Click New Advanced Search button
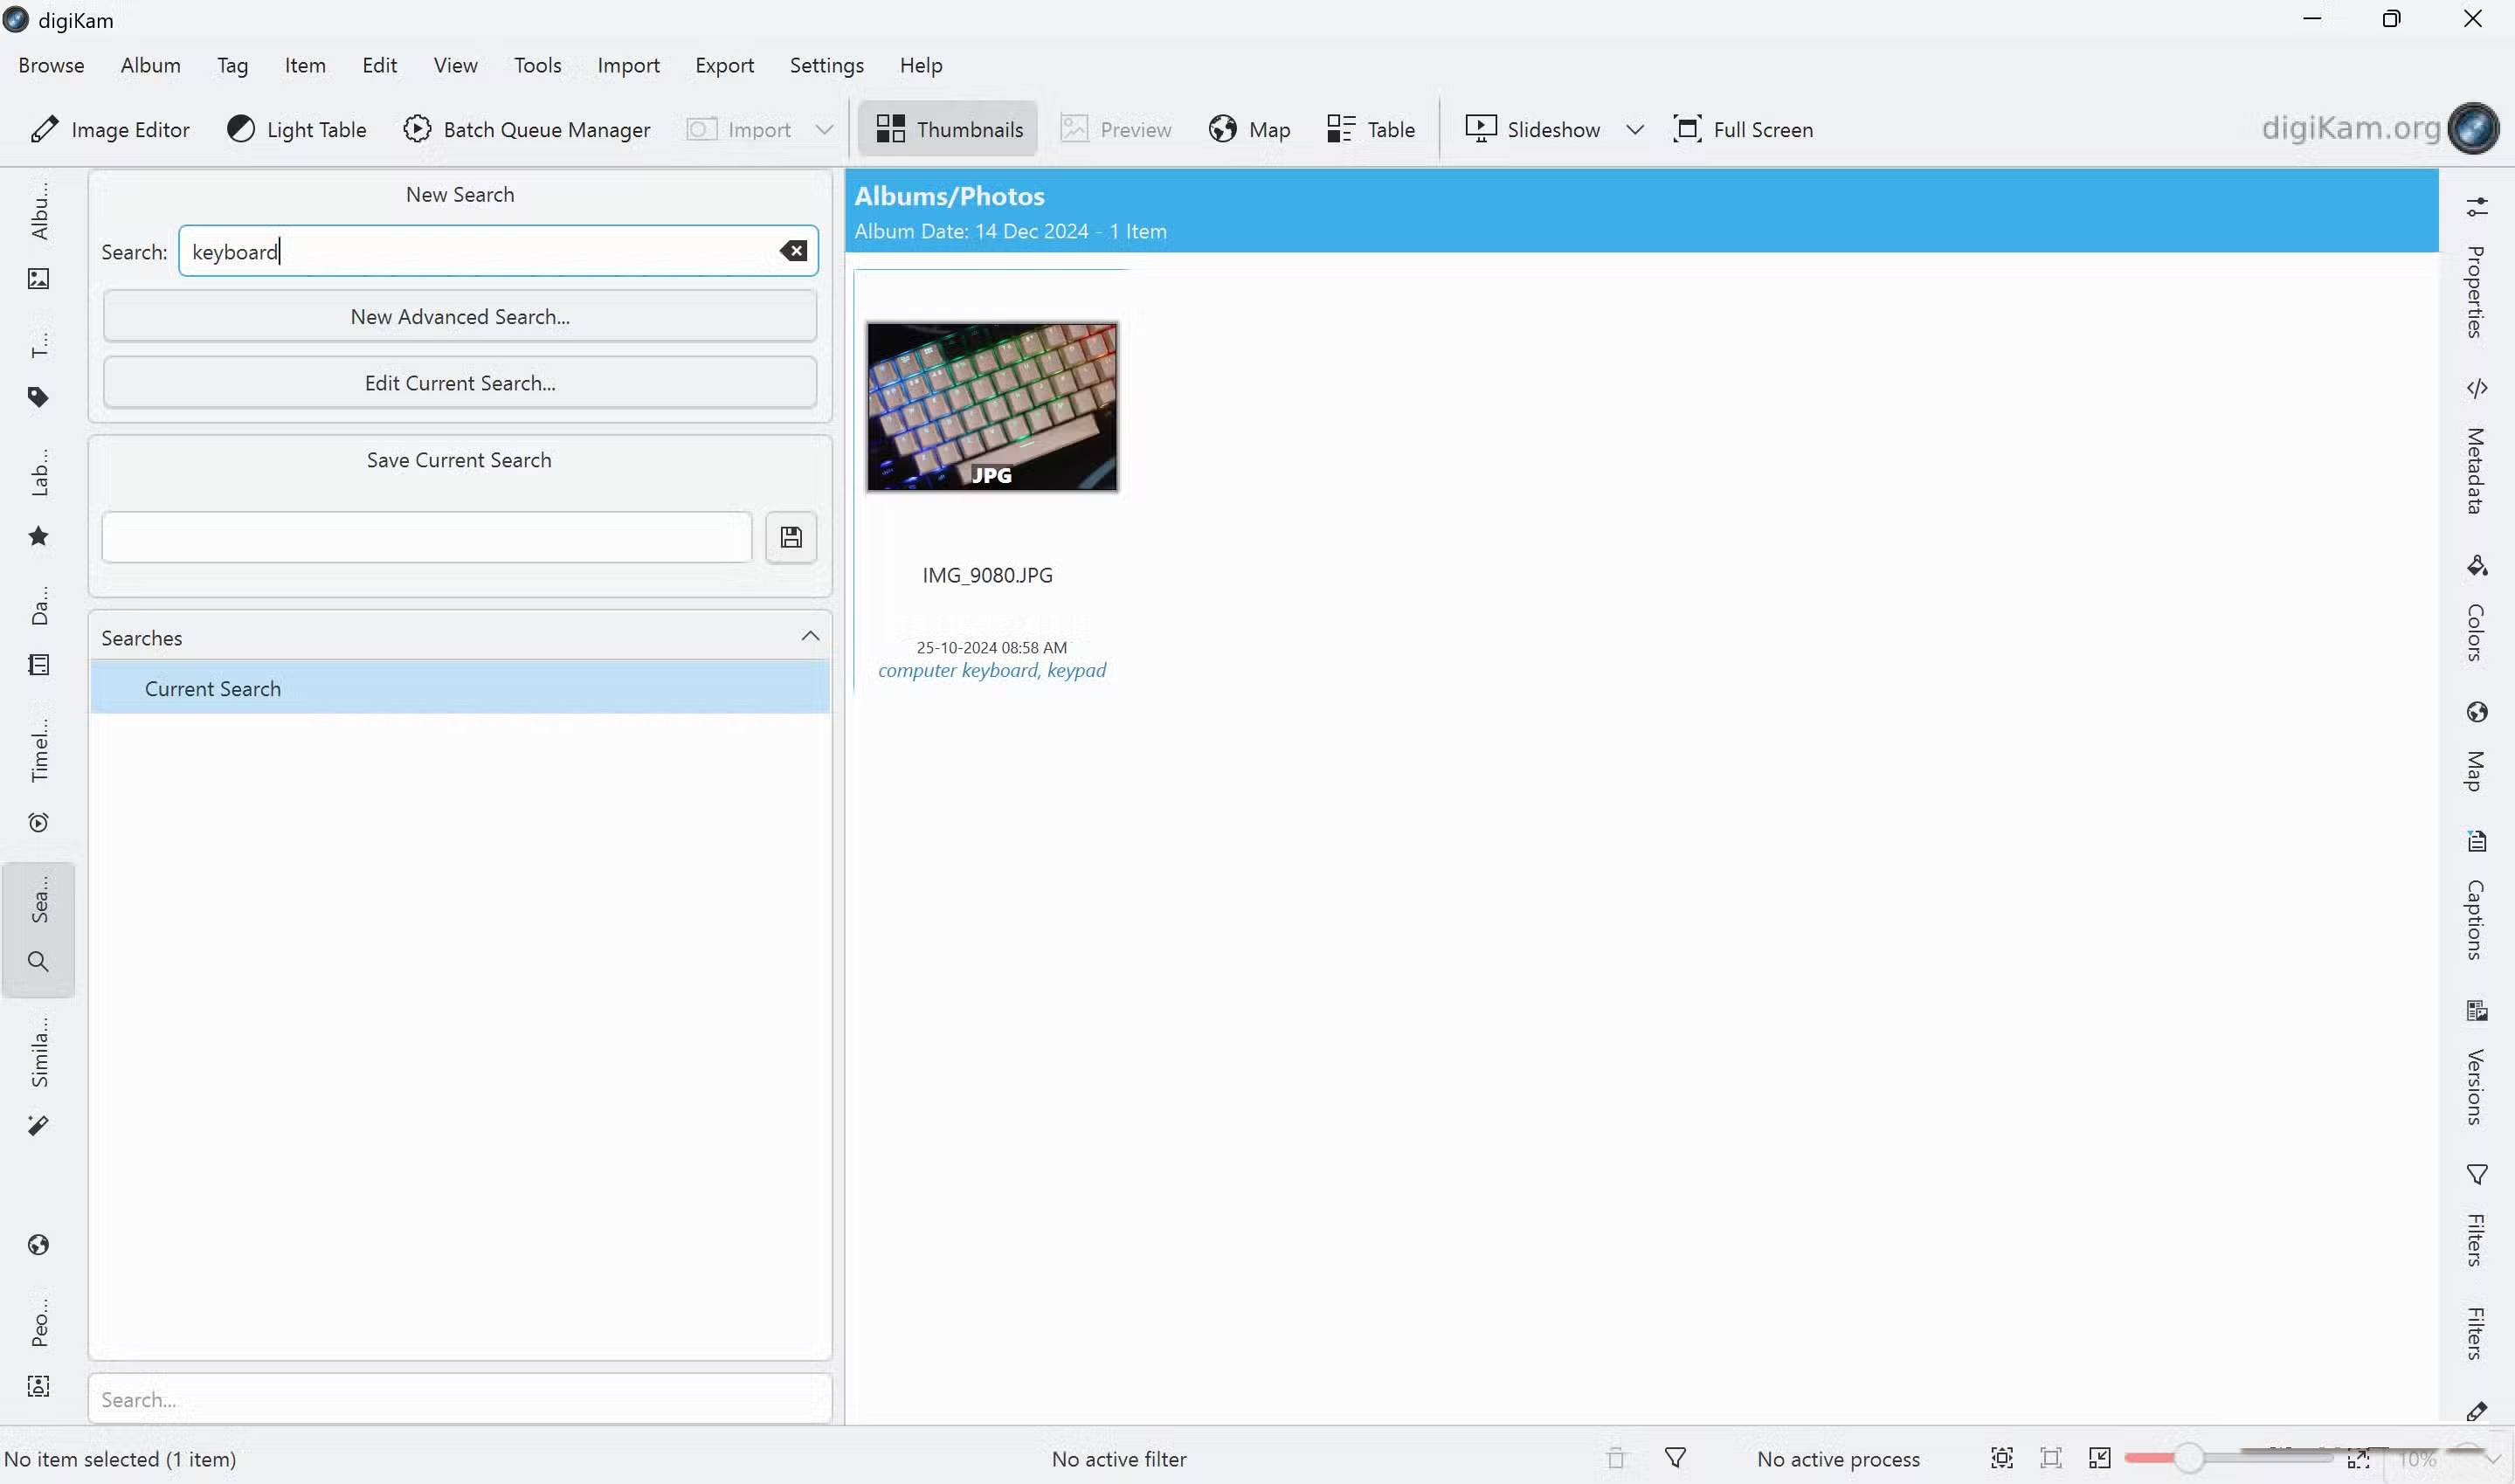The width and height of the screenshot is (2515, 1484). pyautogui.click(x=459, y=316)
